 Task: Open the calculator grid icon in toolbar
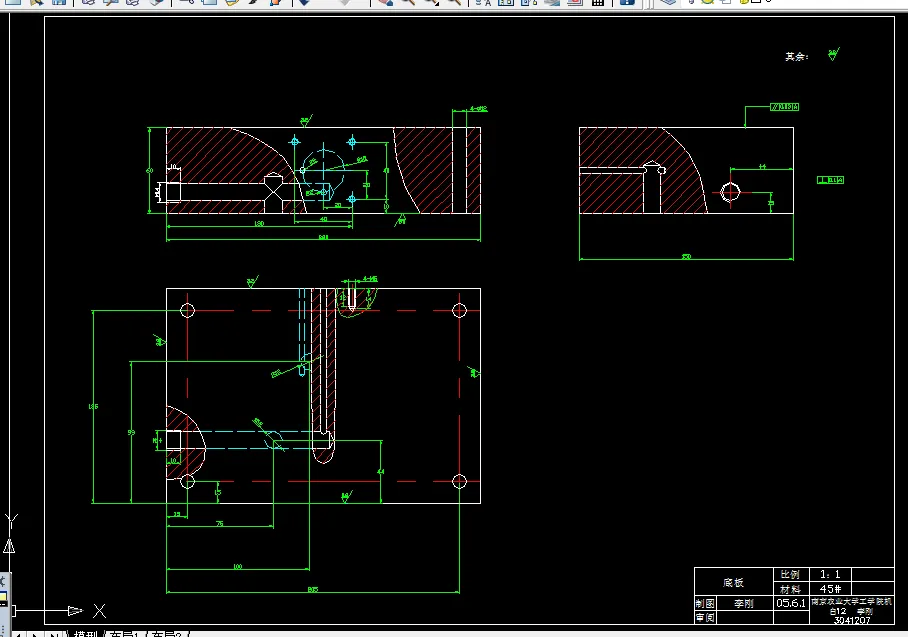pyautogui.click(x=598, y=2)
